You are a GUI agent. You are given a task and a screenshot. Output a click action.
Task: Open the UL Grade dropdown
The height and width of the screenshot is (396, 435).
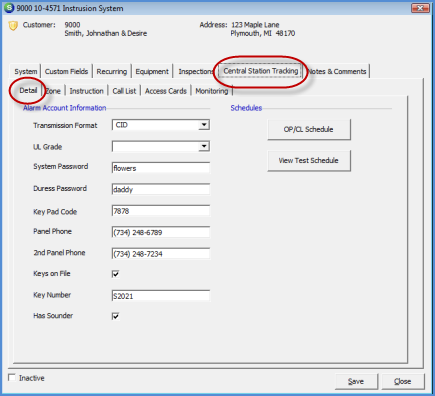(x=204, y=146)
